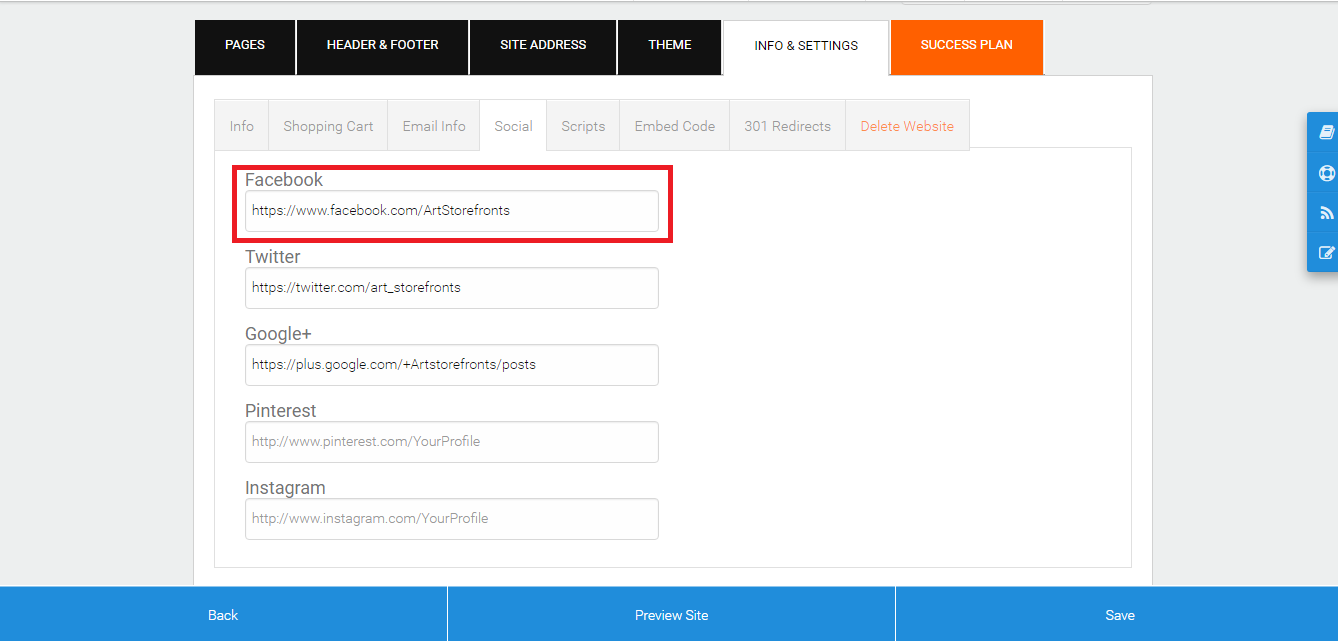Switch to the Scripts subtab

(583, 125)
